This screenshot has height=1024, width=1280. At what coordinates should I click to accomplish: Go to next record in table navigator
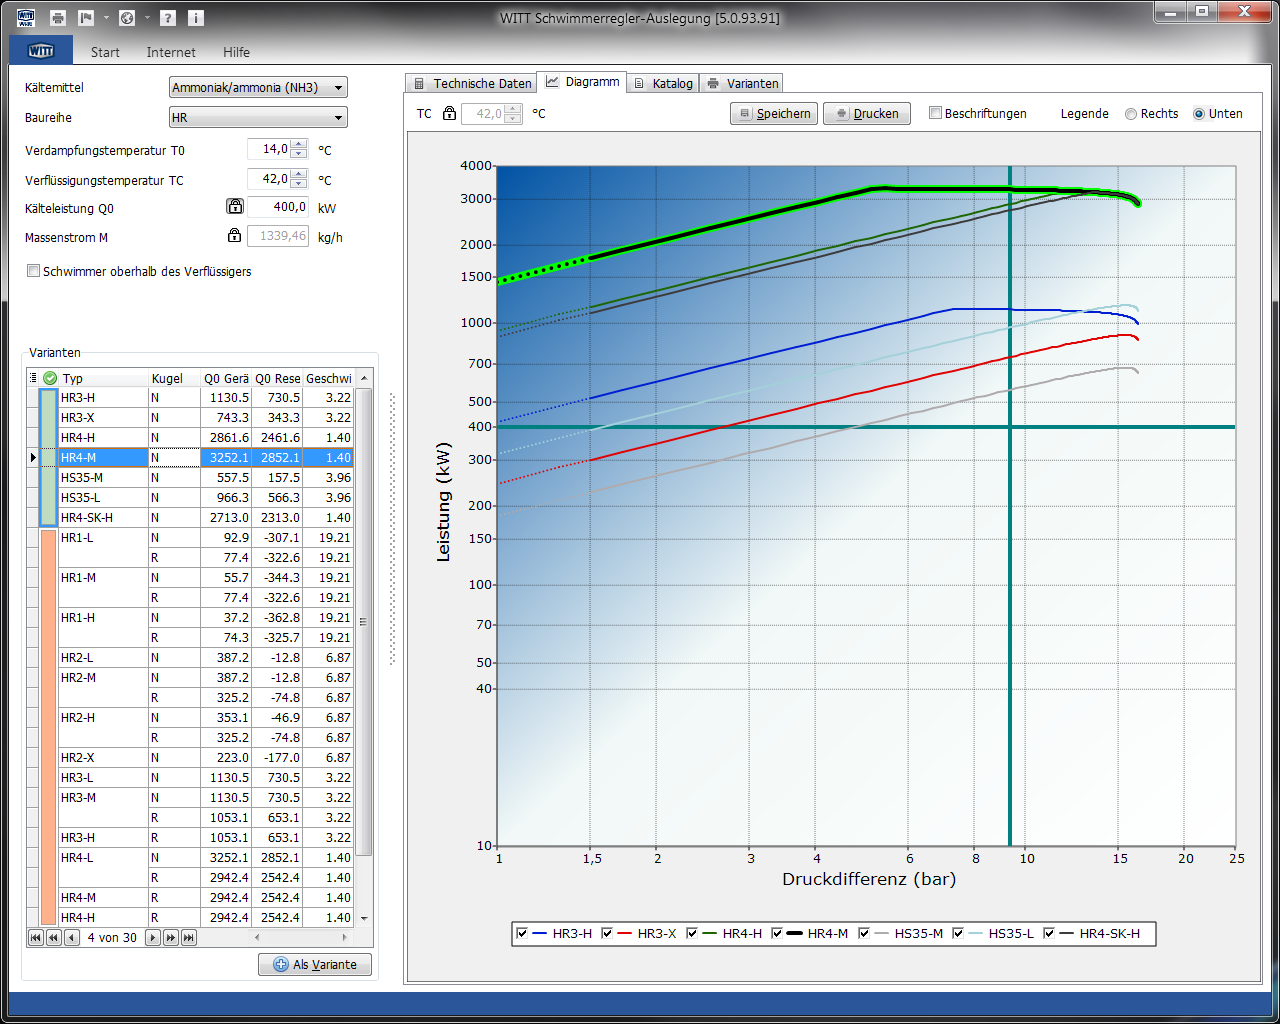153,938
